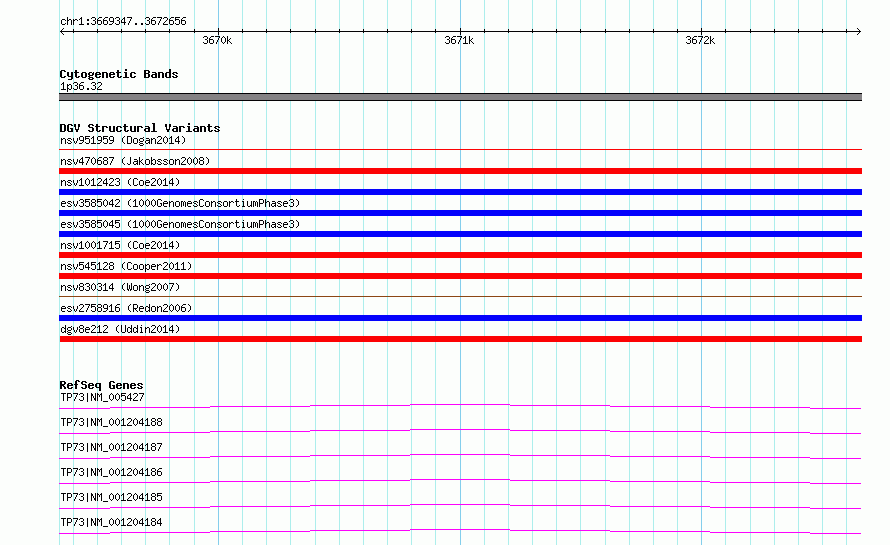Screen dimensions: 890x545
Task: Click the red bar under nsv545128
Action: (460, 276)
